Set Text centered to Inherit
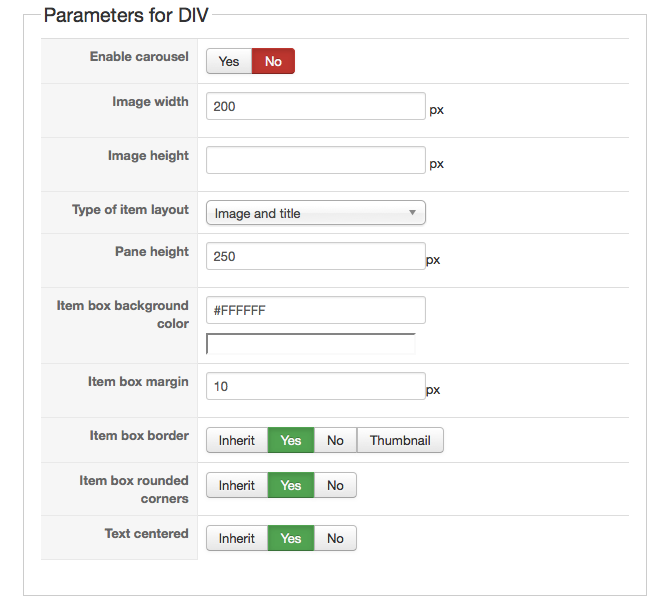 pyautogui.click(x=237, y=538)
